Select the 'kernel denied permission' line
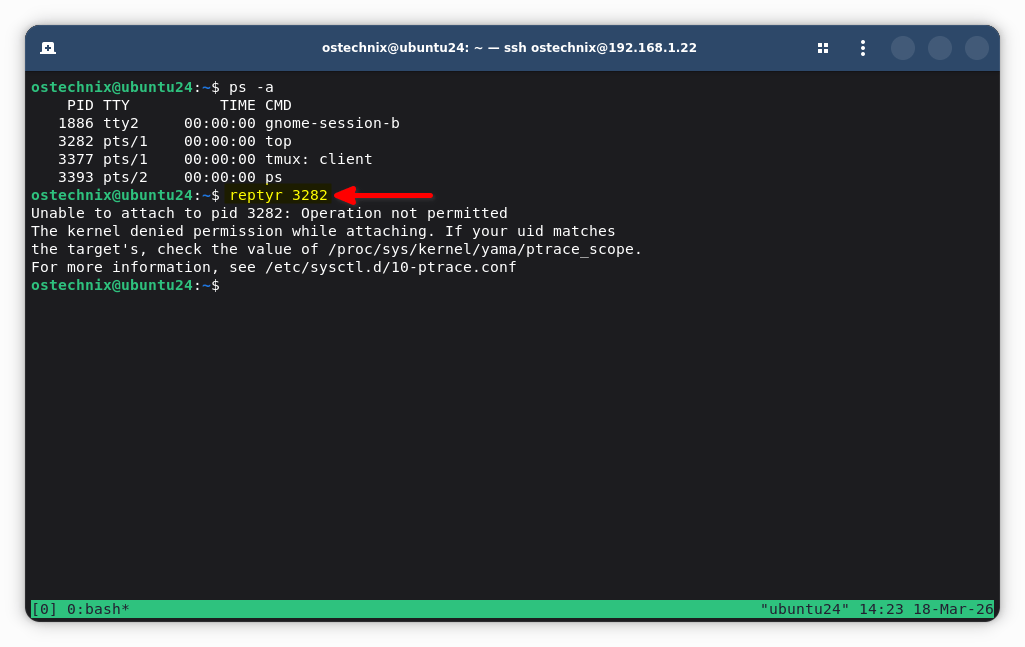This screenshot has width=1025, height=647. point(323,231)
